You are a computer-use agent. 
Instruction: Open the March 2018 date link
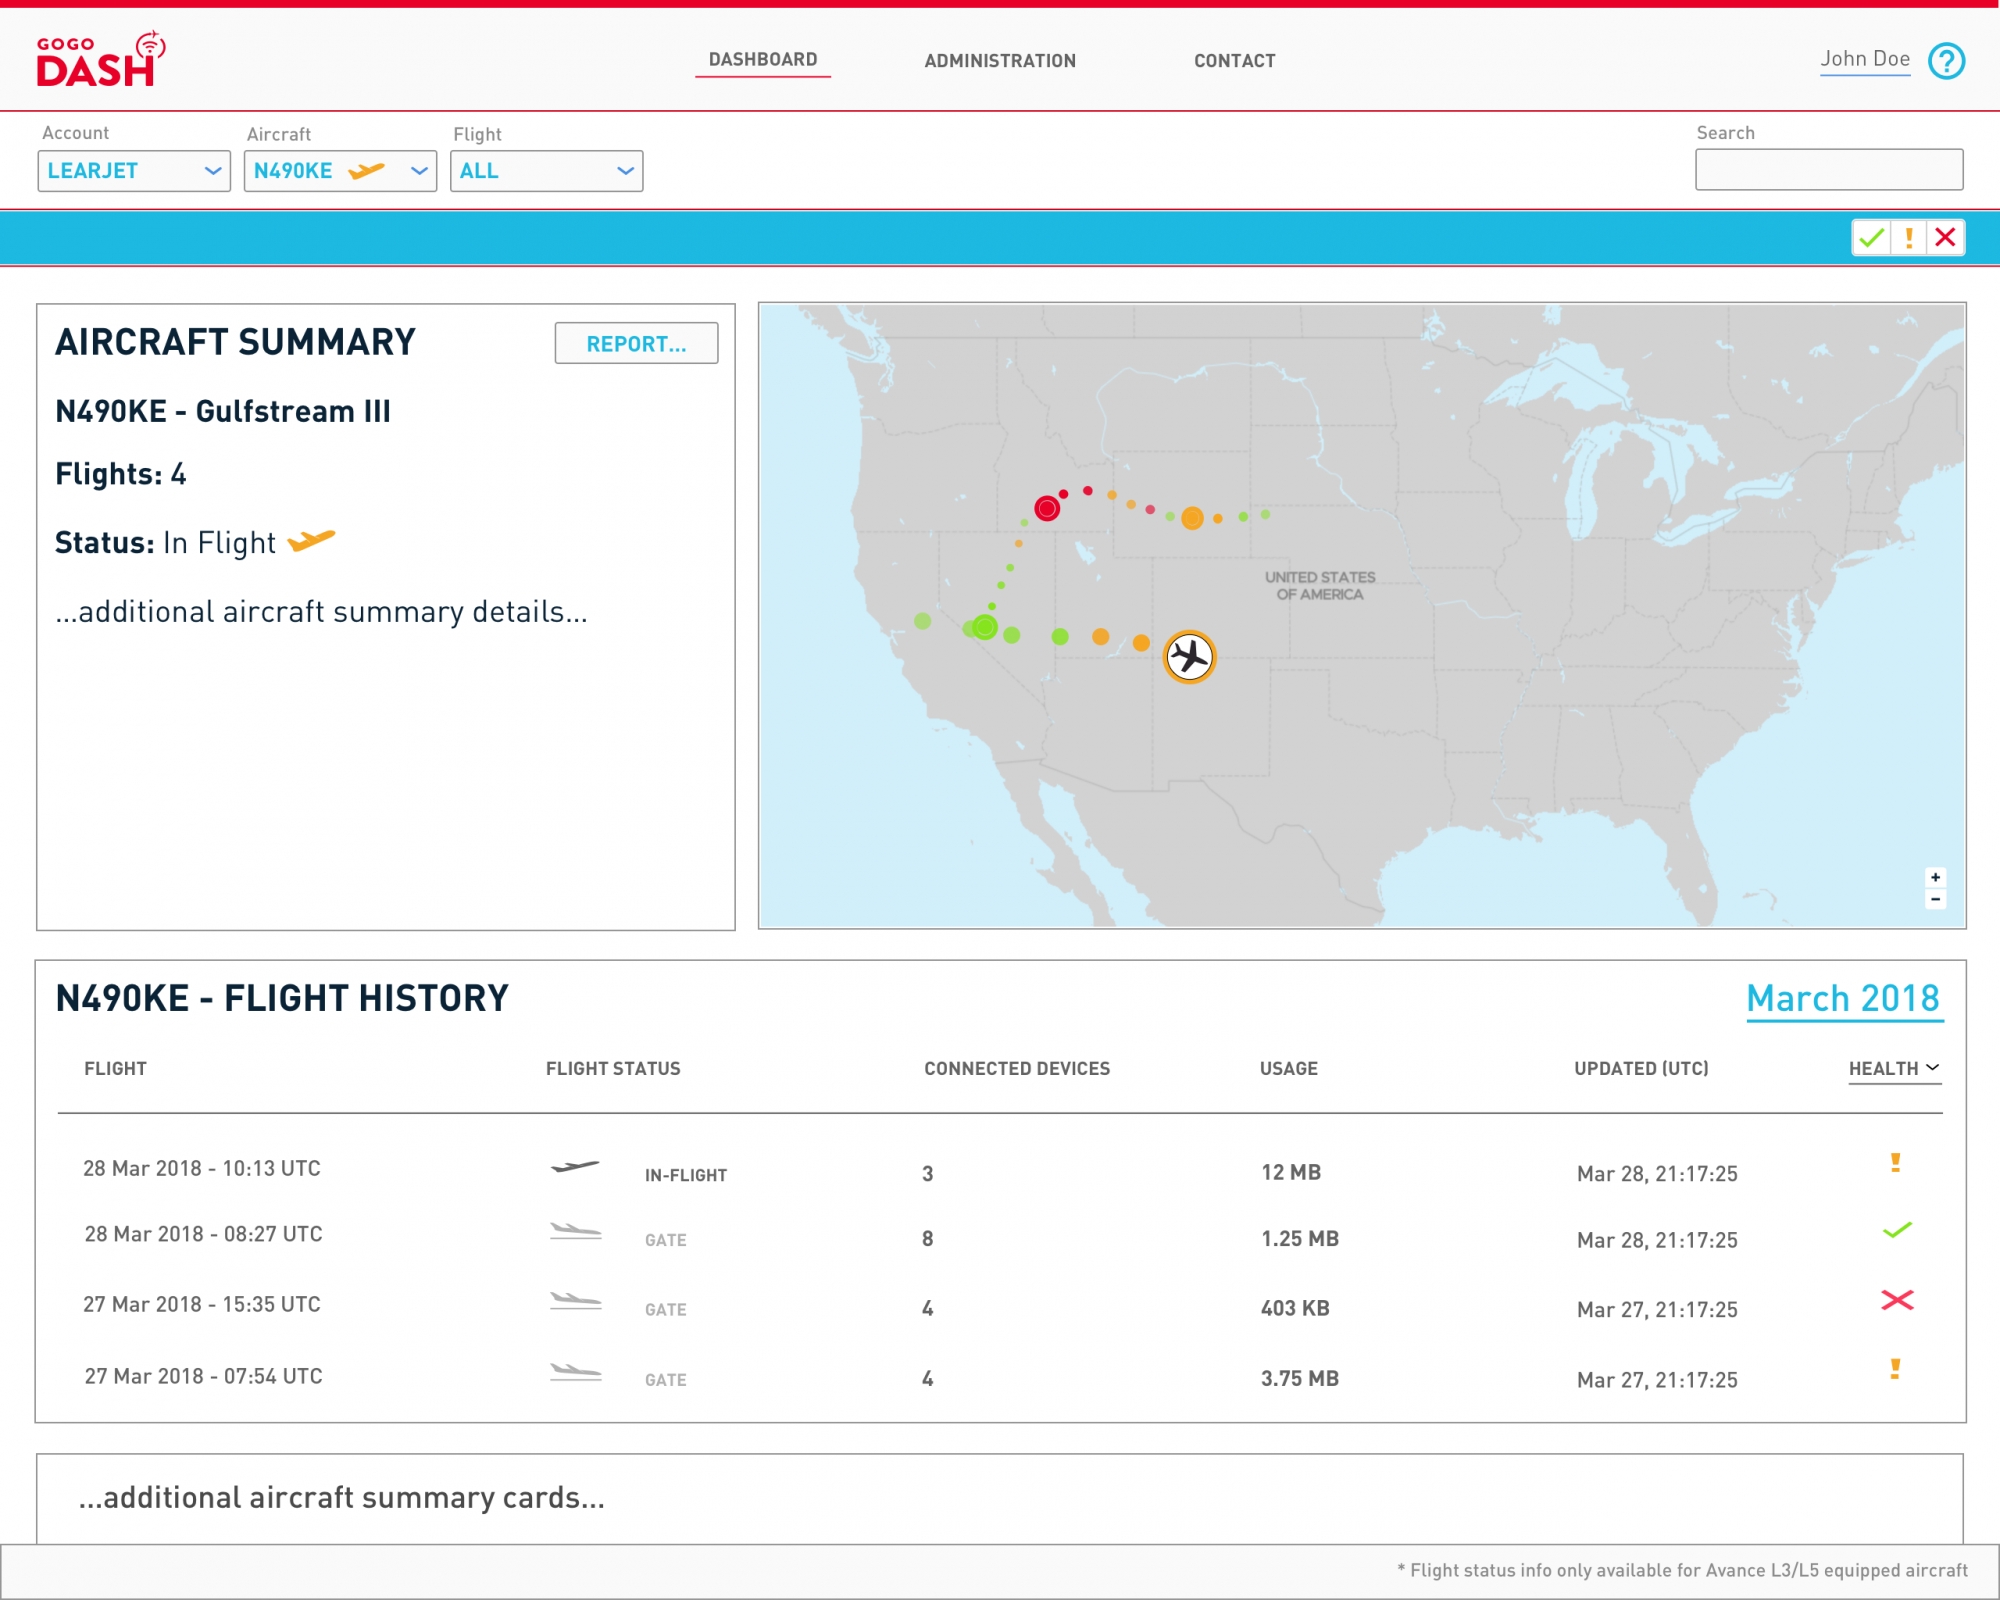(1844, 999)
